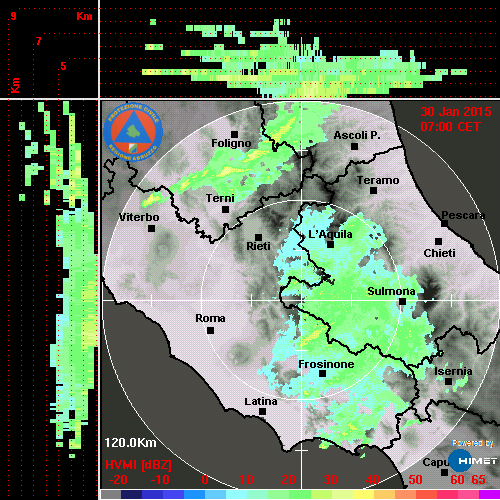
Task: Click the Pescara text label
Action: pos(463,215)
